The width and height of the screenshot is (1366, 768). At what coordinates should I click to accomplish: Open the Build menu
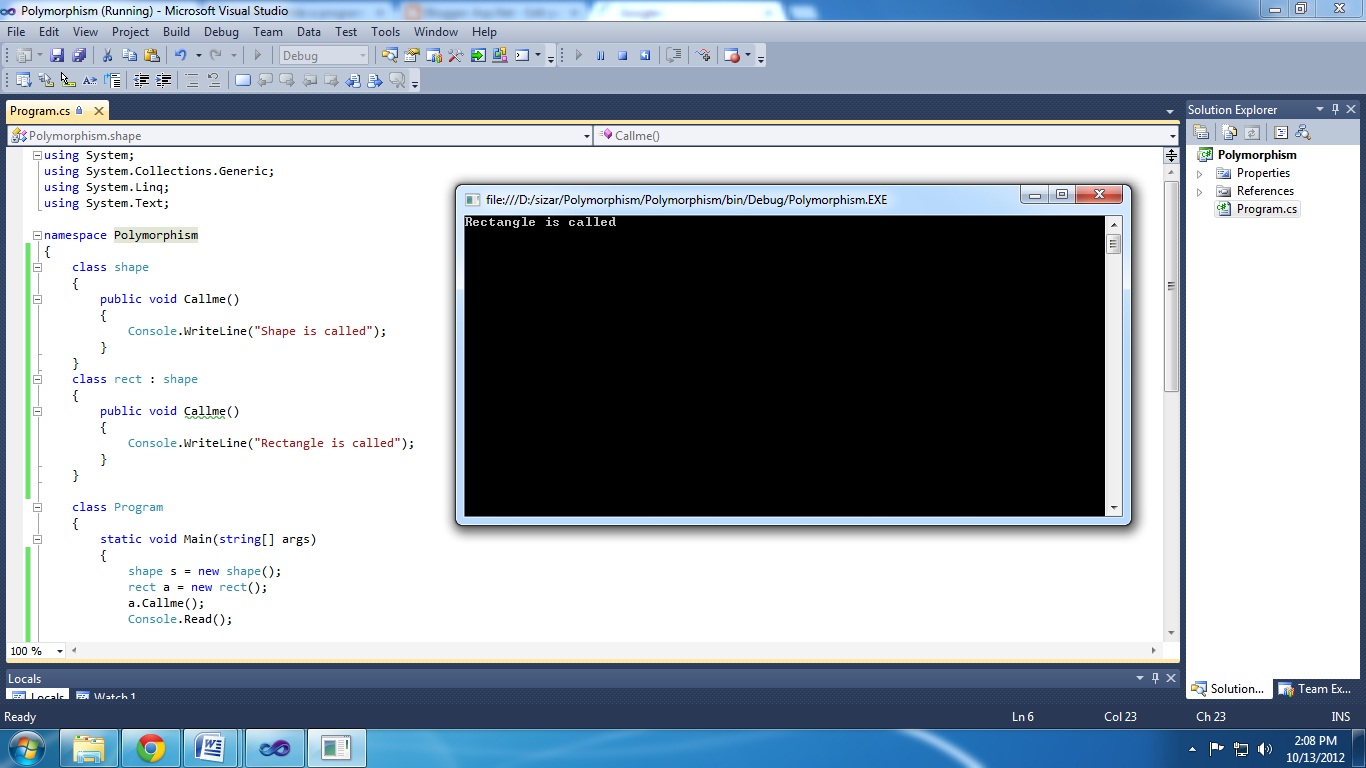point(176,32)
